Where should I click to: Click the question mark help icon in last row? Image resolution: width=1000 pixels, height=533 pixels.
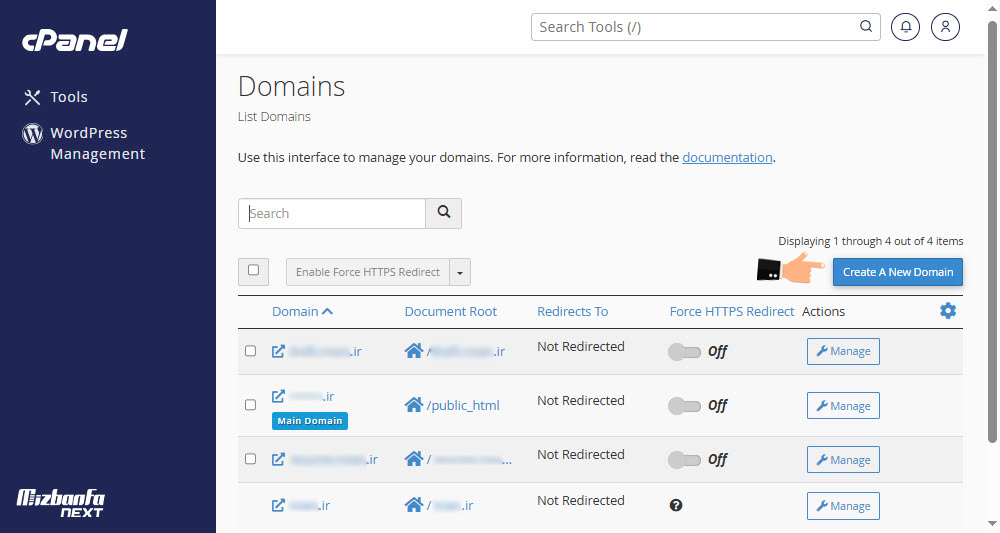[x=676, y=505]
